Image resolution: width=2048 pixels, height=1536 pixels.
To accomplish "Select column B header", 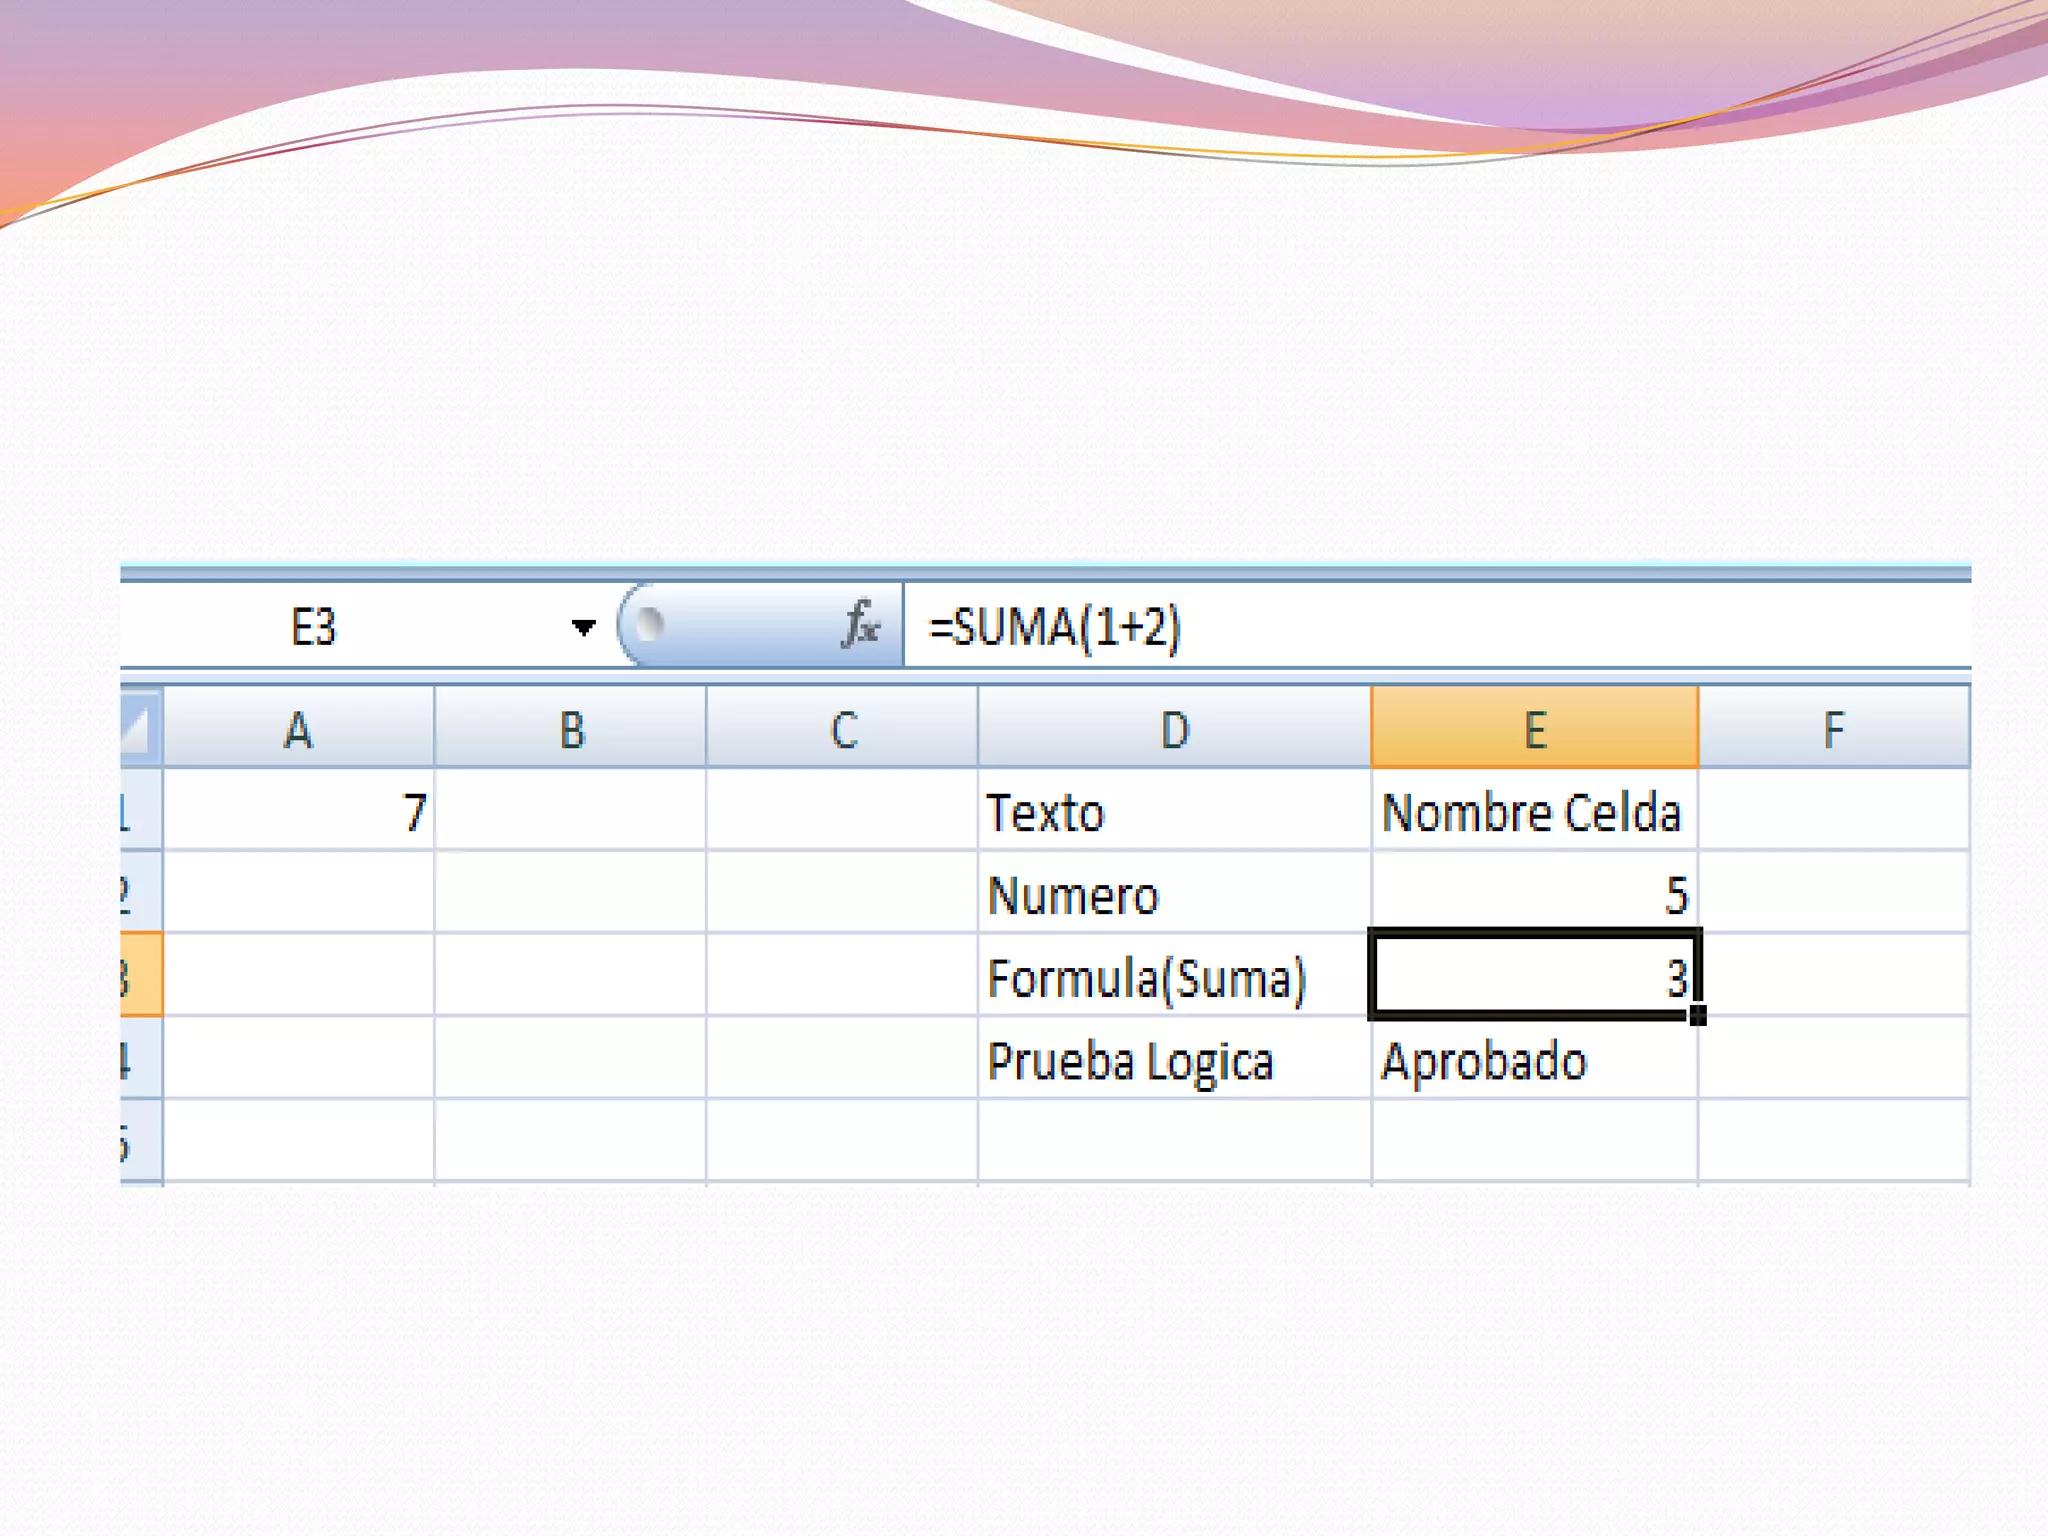I will click(571, 729).
